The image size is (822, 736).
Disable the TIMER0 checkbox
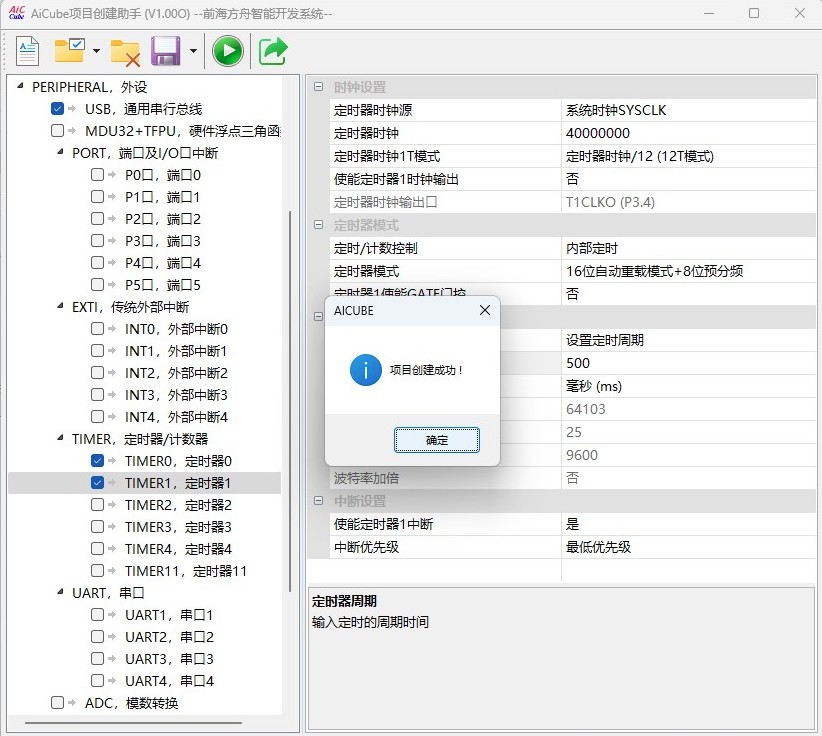tap(97, 461)
